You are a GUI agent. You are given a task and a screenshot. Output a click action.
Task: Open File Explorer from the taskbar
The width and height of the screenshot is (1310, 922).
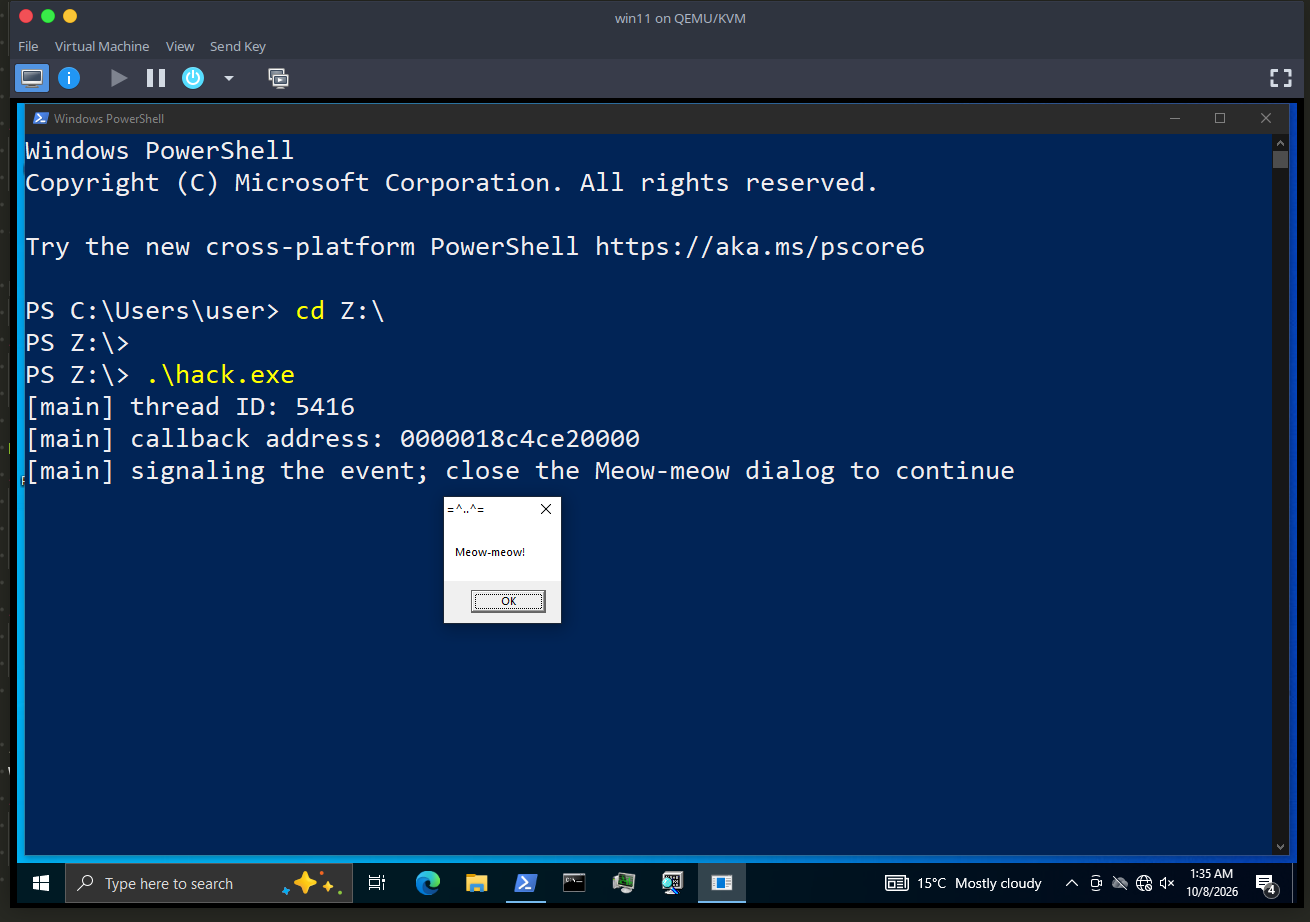477,883
